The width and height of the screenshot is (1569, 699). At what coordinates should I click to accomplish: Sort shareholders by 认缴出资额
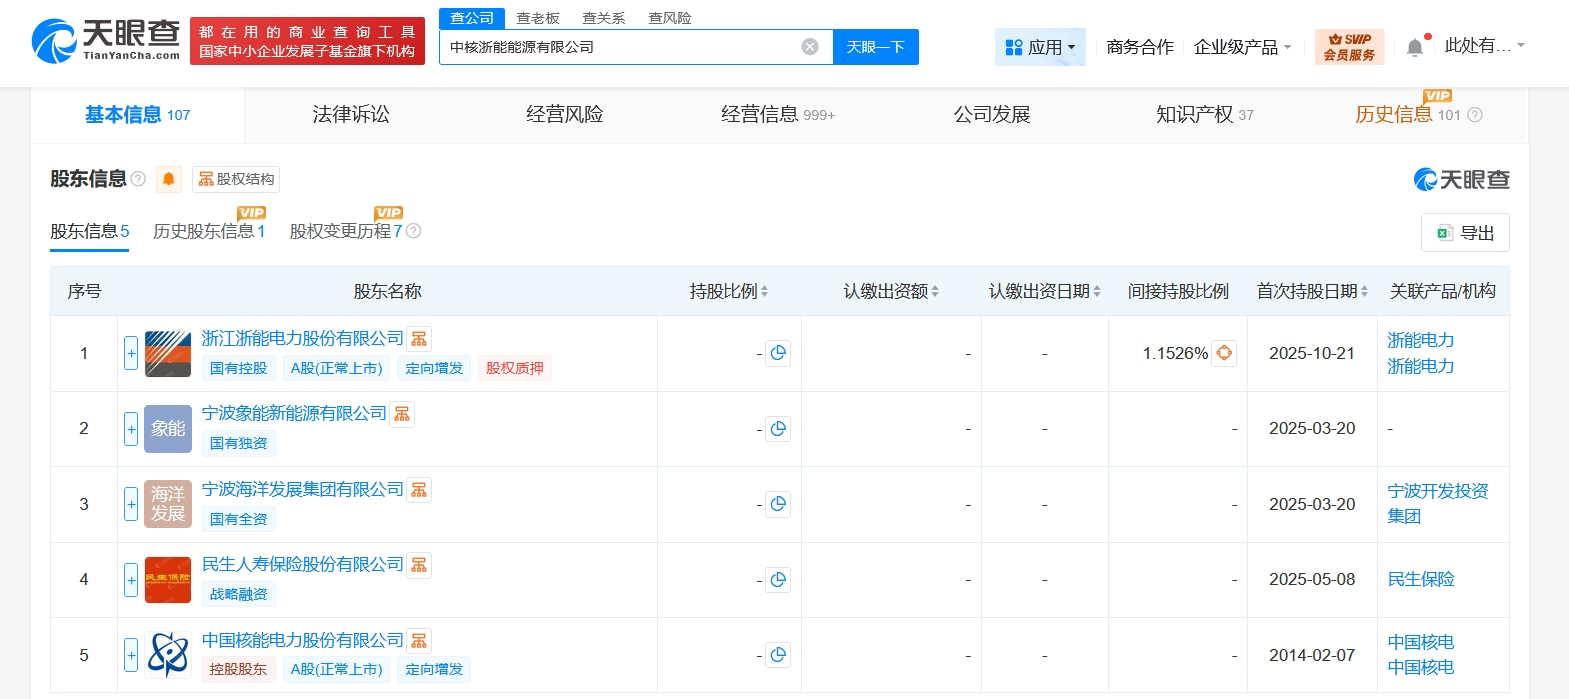point(891,291)
